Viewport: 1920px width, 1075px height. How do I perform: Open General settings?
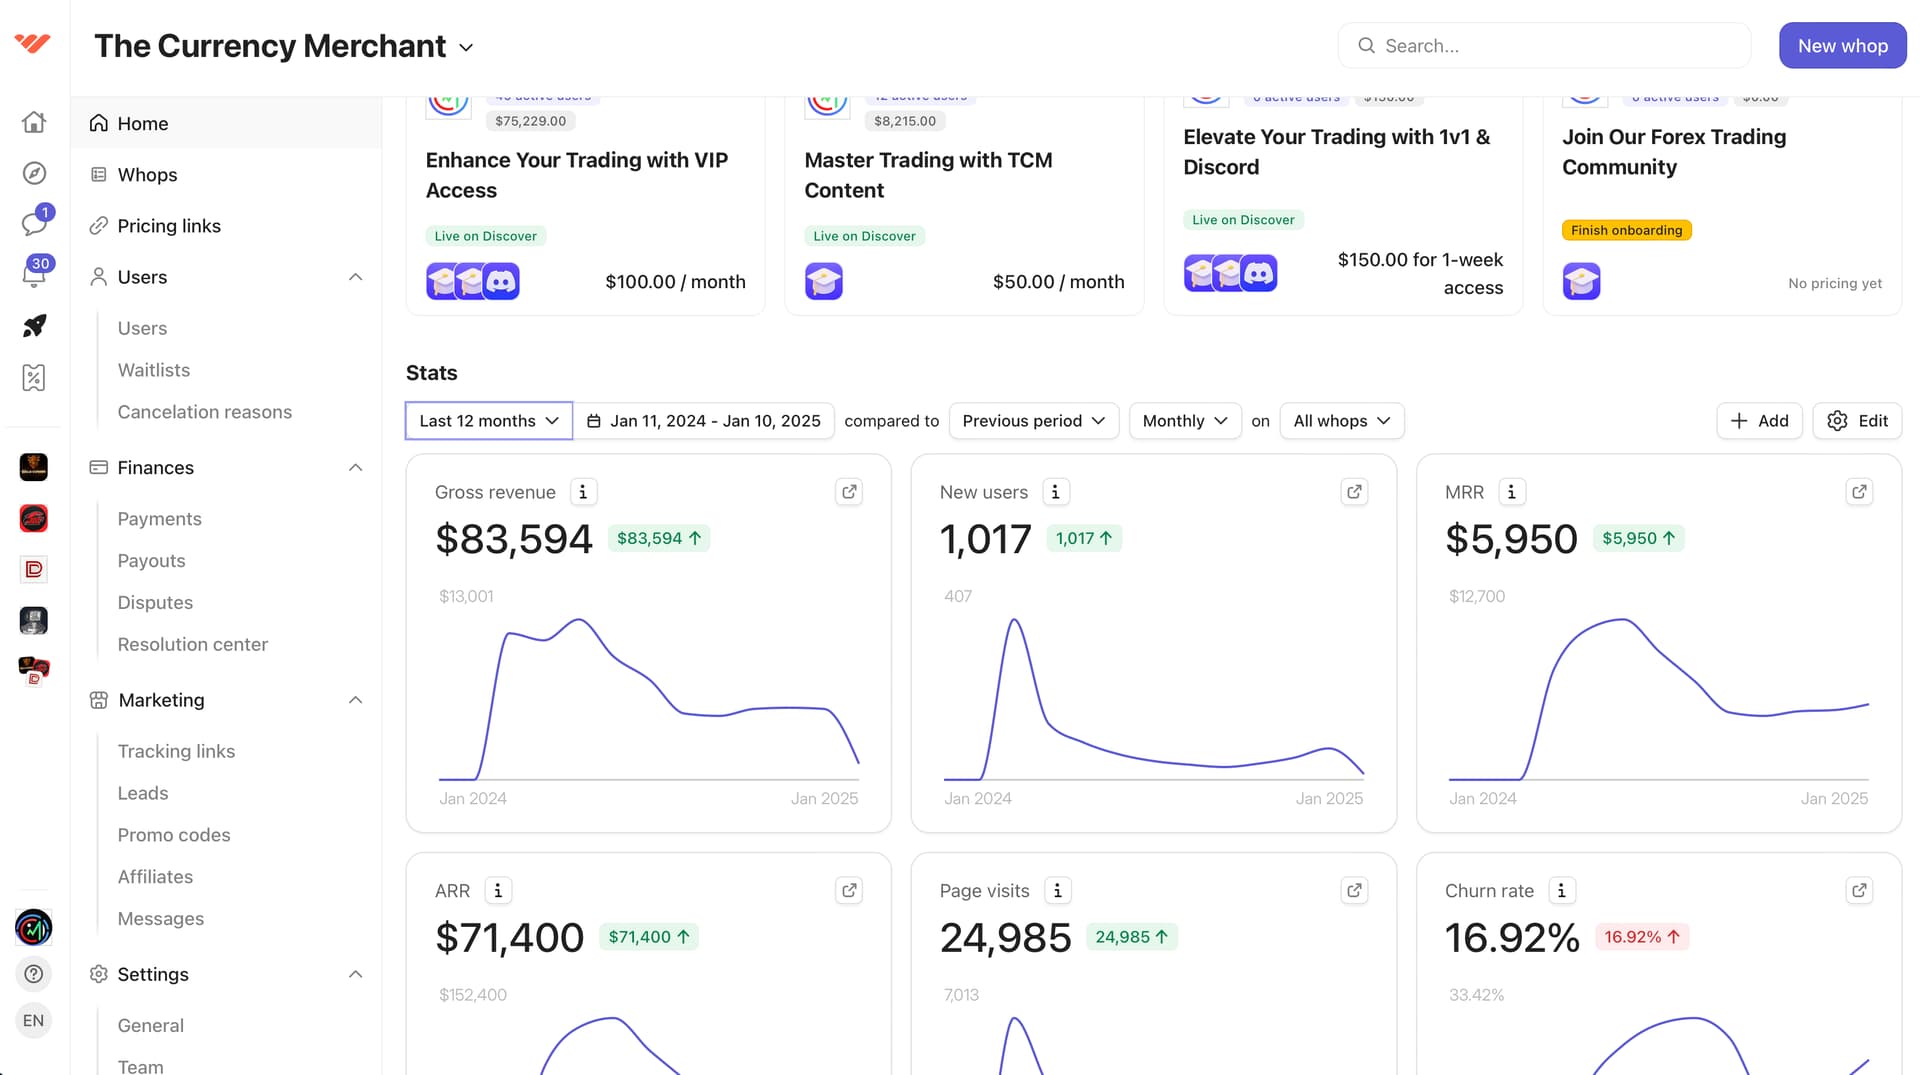pos(150,1025)
